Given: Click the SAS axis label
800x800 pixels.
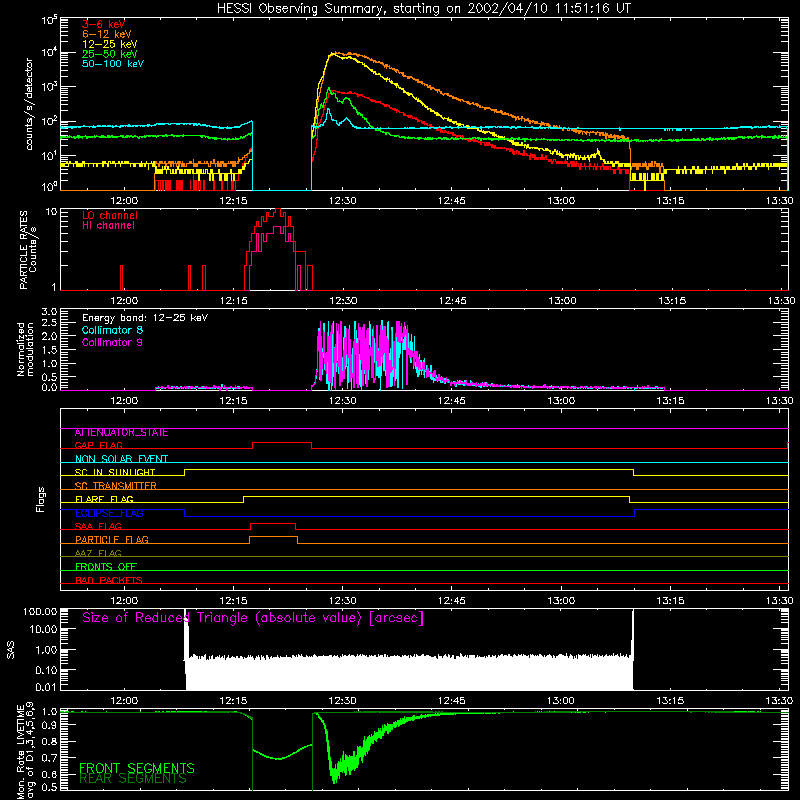Looking at the screenshot, I should pyautogui.click(x=11, y=650).
